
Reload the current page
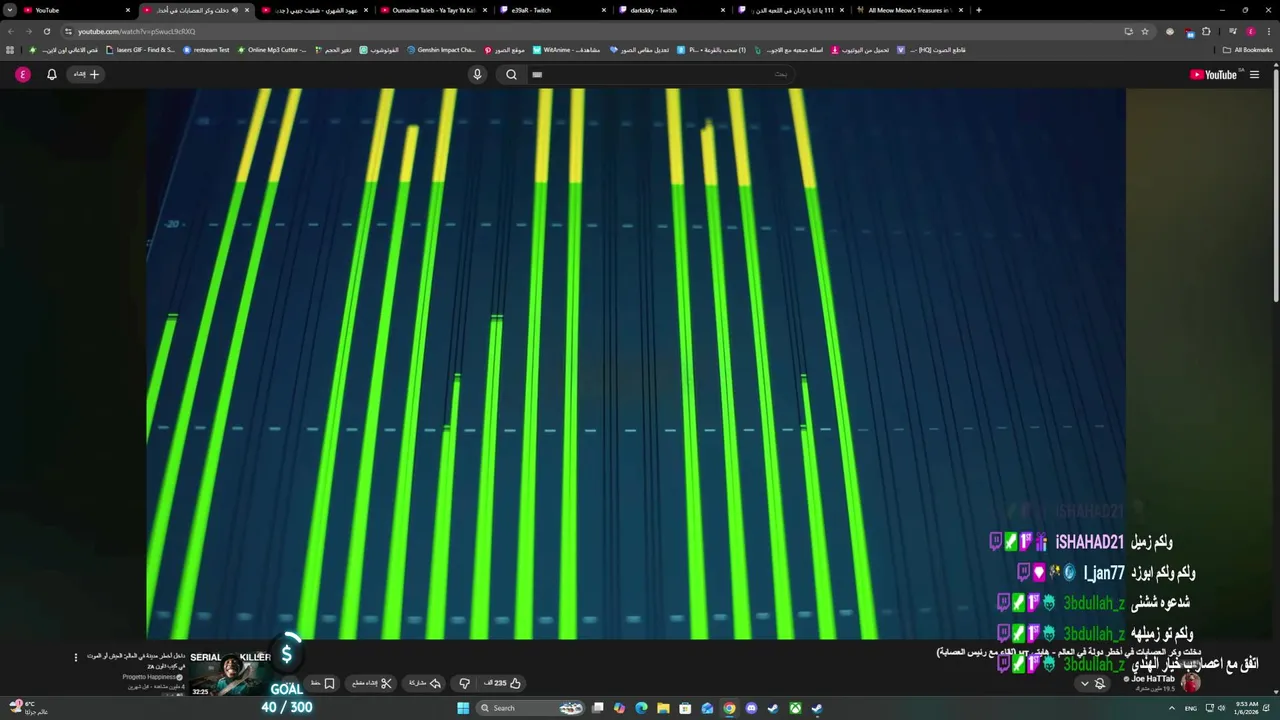(x=46, y=31)
